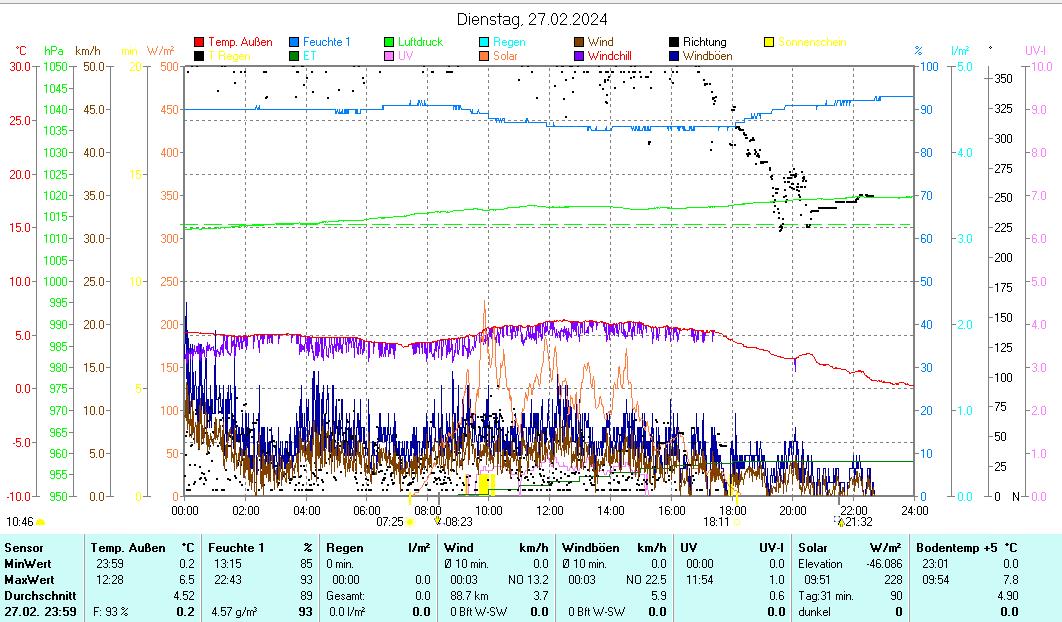Click the blue Feuchte 1 legend swatch
The width and height of the screenshot is (1062, 622).
(x=294, y=43)
